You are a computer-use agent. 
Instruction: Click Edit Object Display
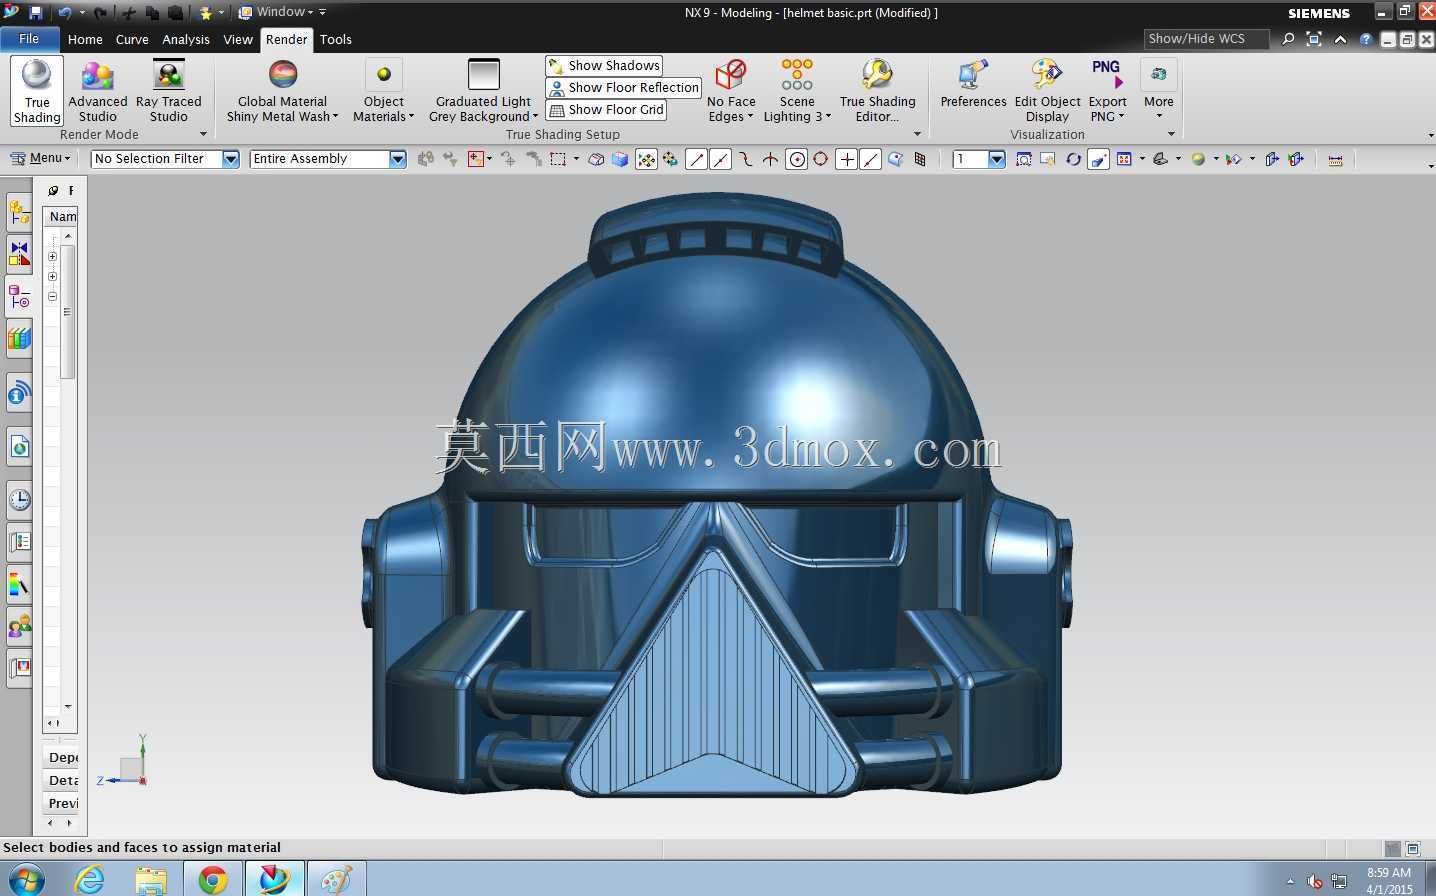1047,90
